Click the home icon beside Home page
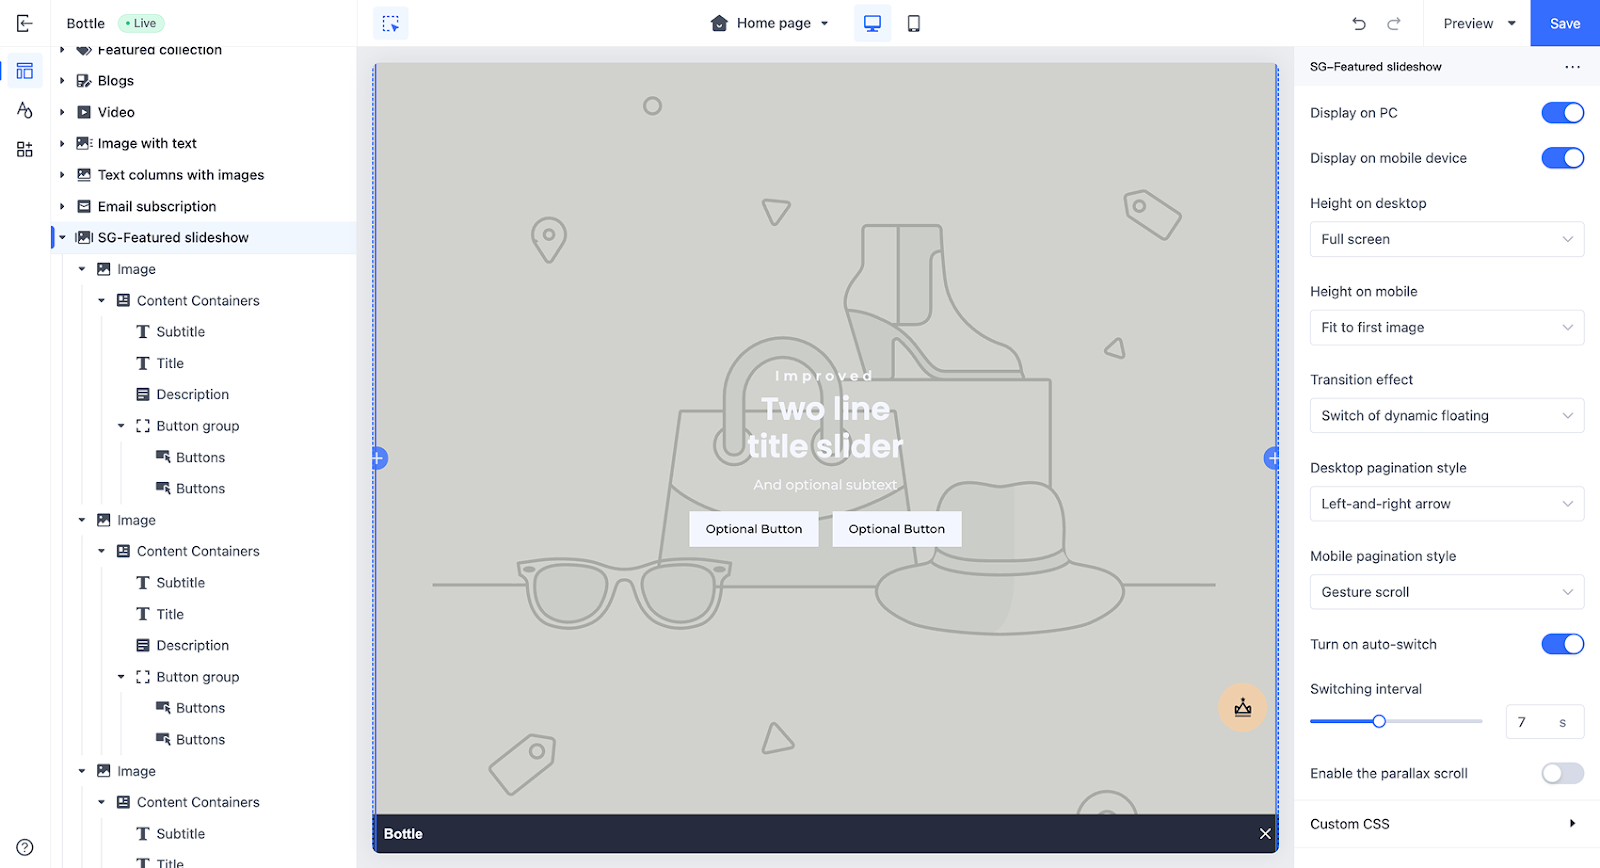 pos(719,23)
